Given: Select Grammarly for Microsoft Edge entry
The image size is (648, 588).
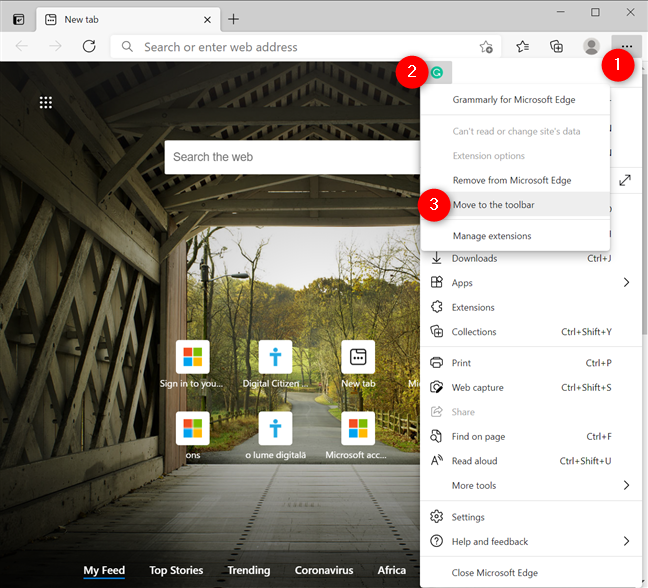Looking at the screenshot, I should click(515, 100).
